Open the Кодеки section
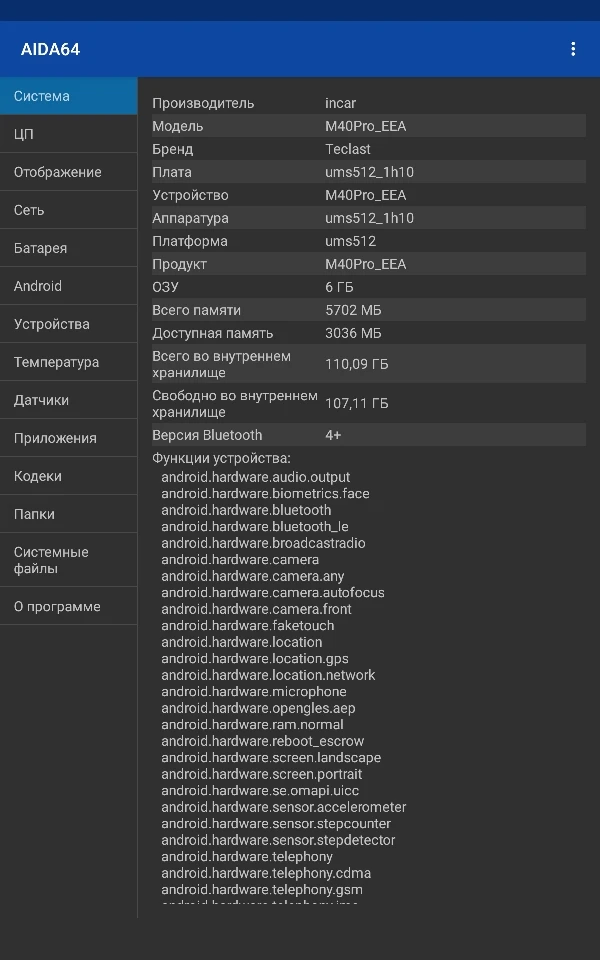The image size is (600, 960). [68, 476]
